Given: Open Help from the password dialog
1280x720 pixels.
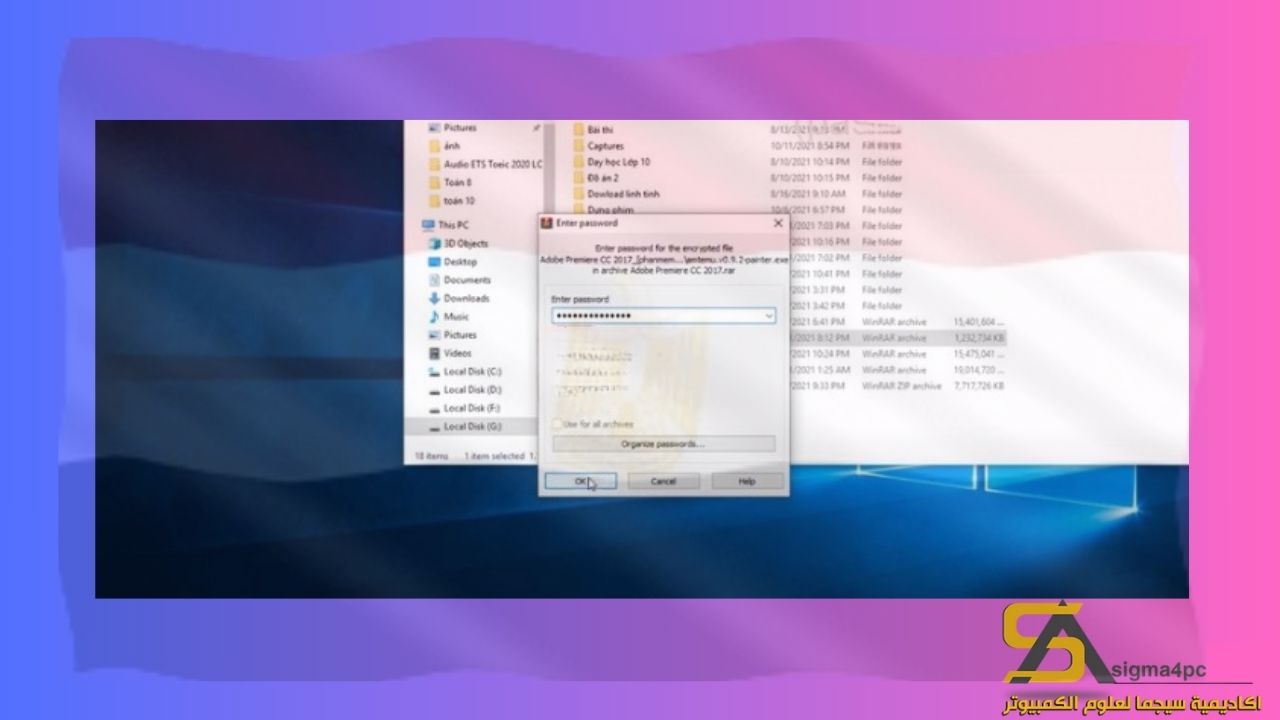Looking at the screenshot, I should click(746, 481).
